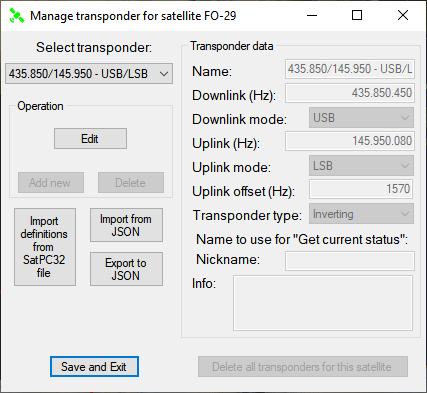Screen dimensions: 427x393
Task: Click the Downlink (Hz) field
Action: [x=350, y=93]
